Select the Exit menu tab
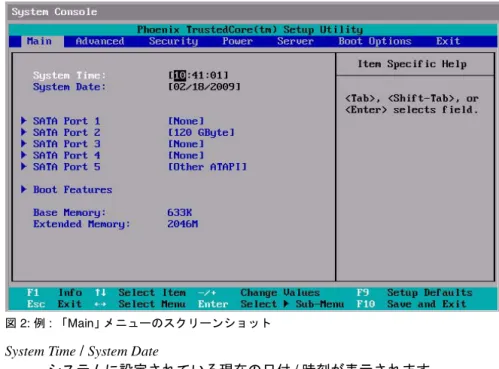499x369 pixels. coord(448,41)
